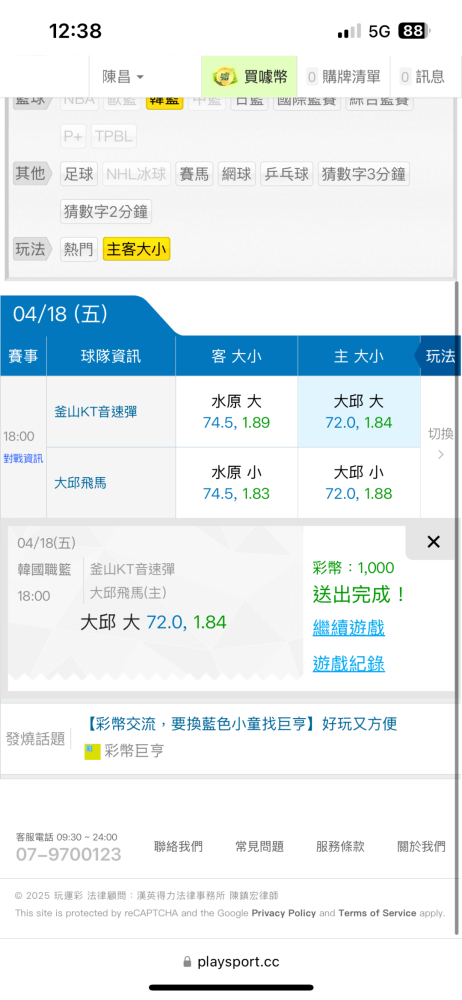
Task: Open 訊息 messages
Action: click(422, 77)
